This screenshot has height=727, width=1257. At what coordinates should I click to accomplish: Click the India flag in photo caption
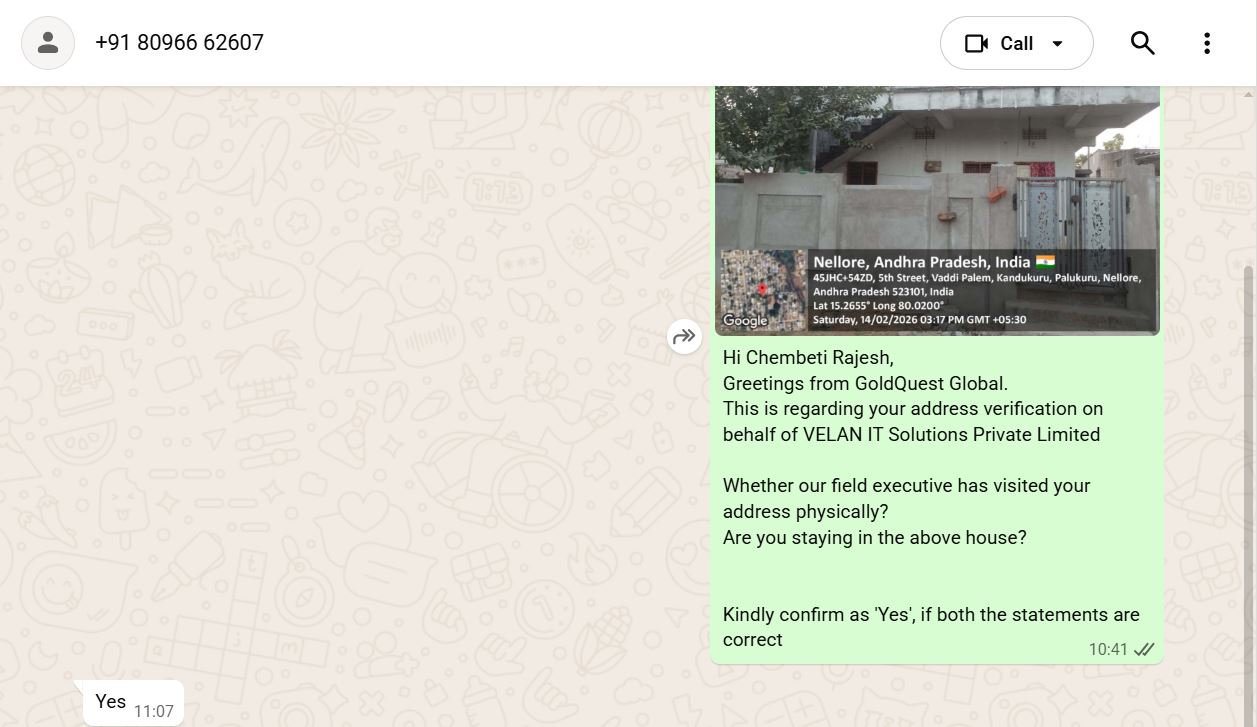click(1045, 262)
